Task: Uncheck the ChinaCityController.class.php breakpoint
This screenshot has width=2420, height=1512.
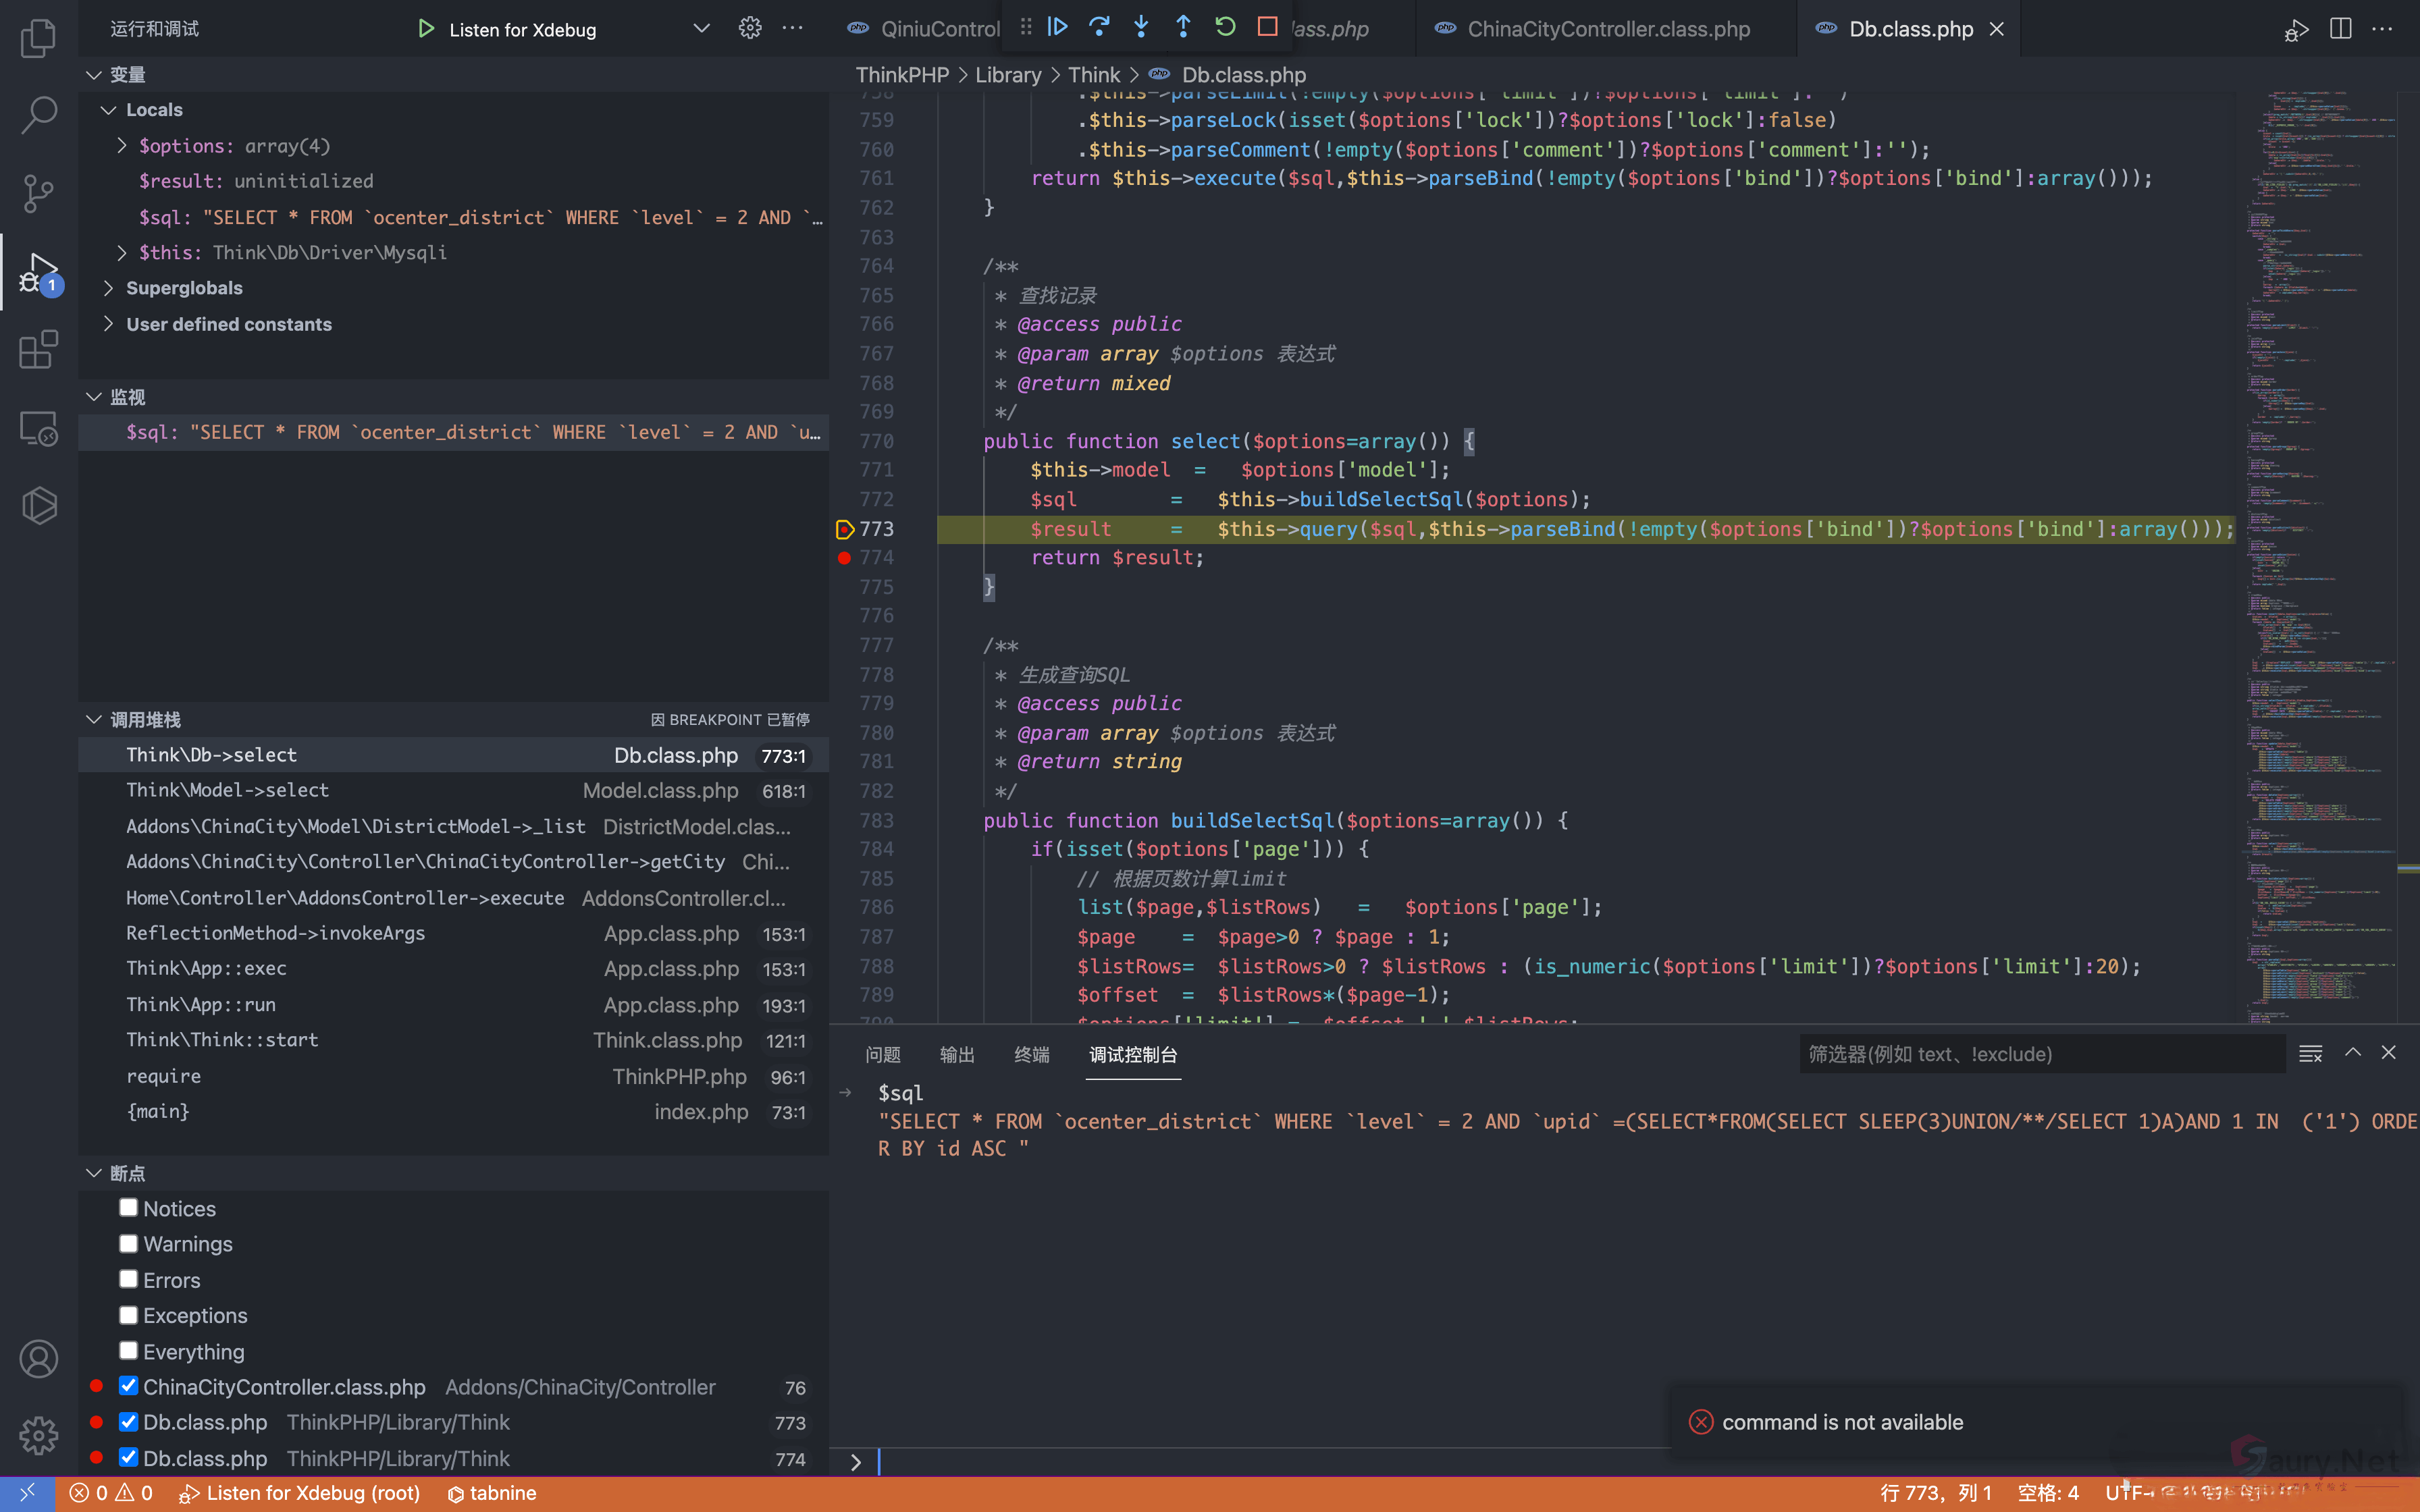Action: tap(128, 1386)
